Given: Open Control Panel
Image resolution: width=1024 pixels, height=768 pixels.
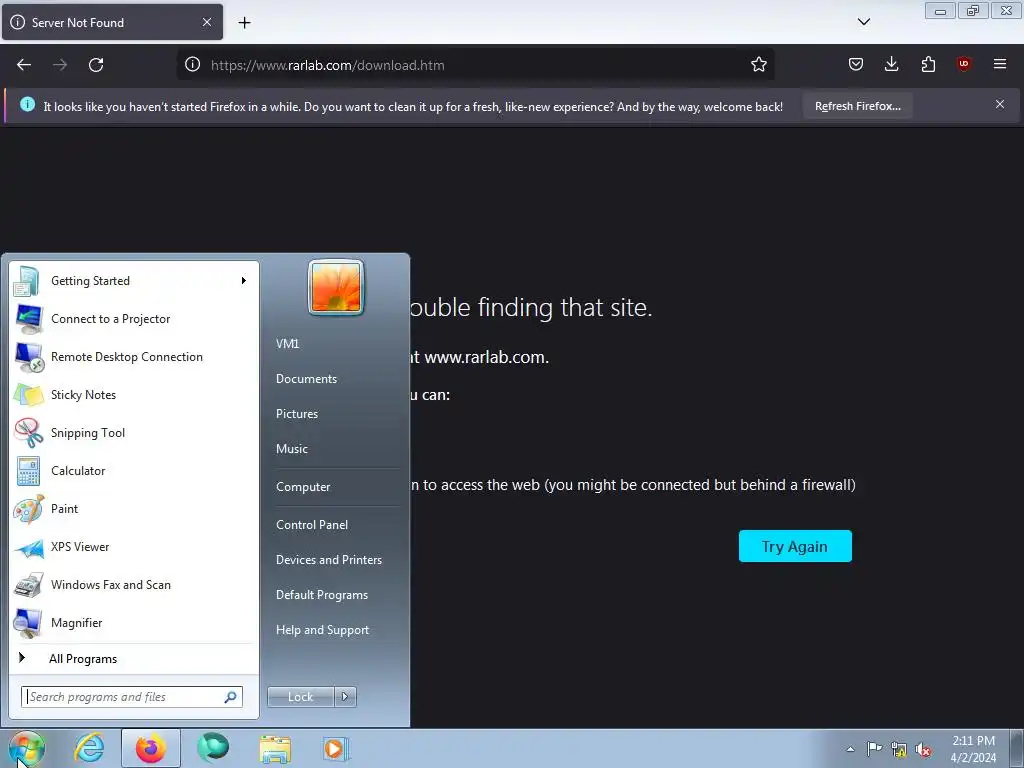Looking at the screenshot, I should [x=312, y=525].
